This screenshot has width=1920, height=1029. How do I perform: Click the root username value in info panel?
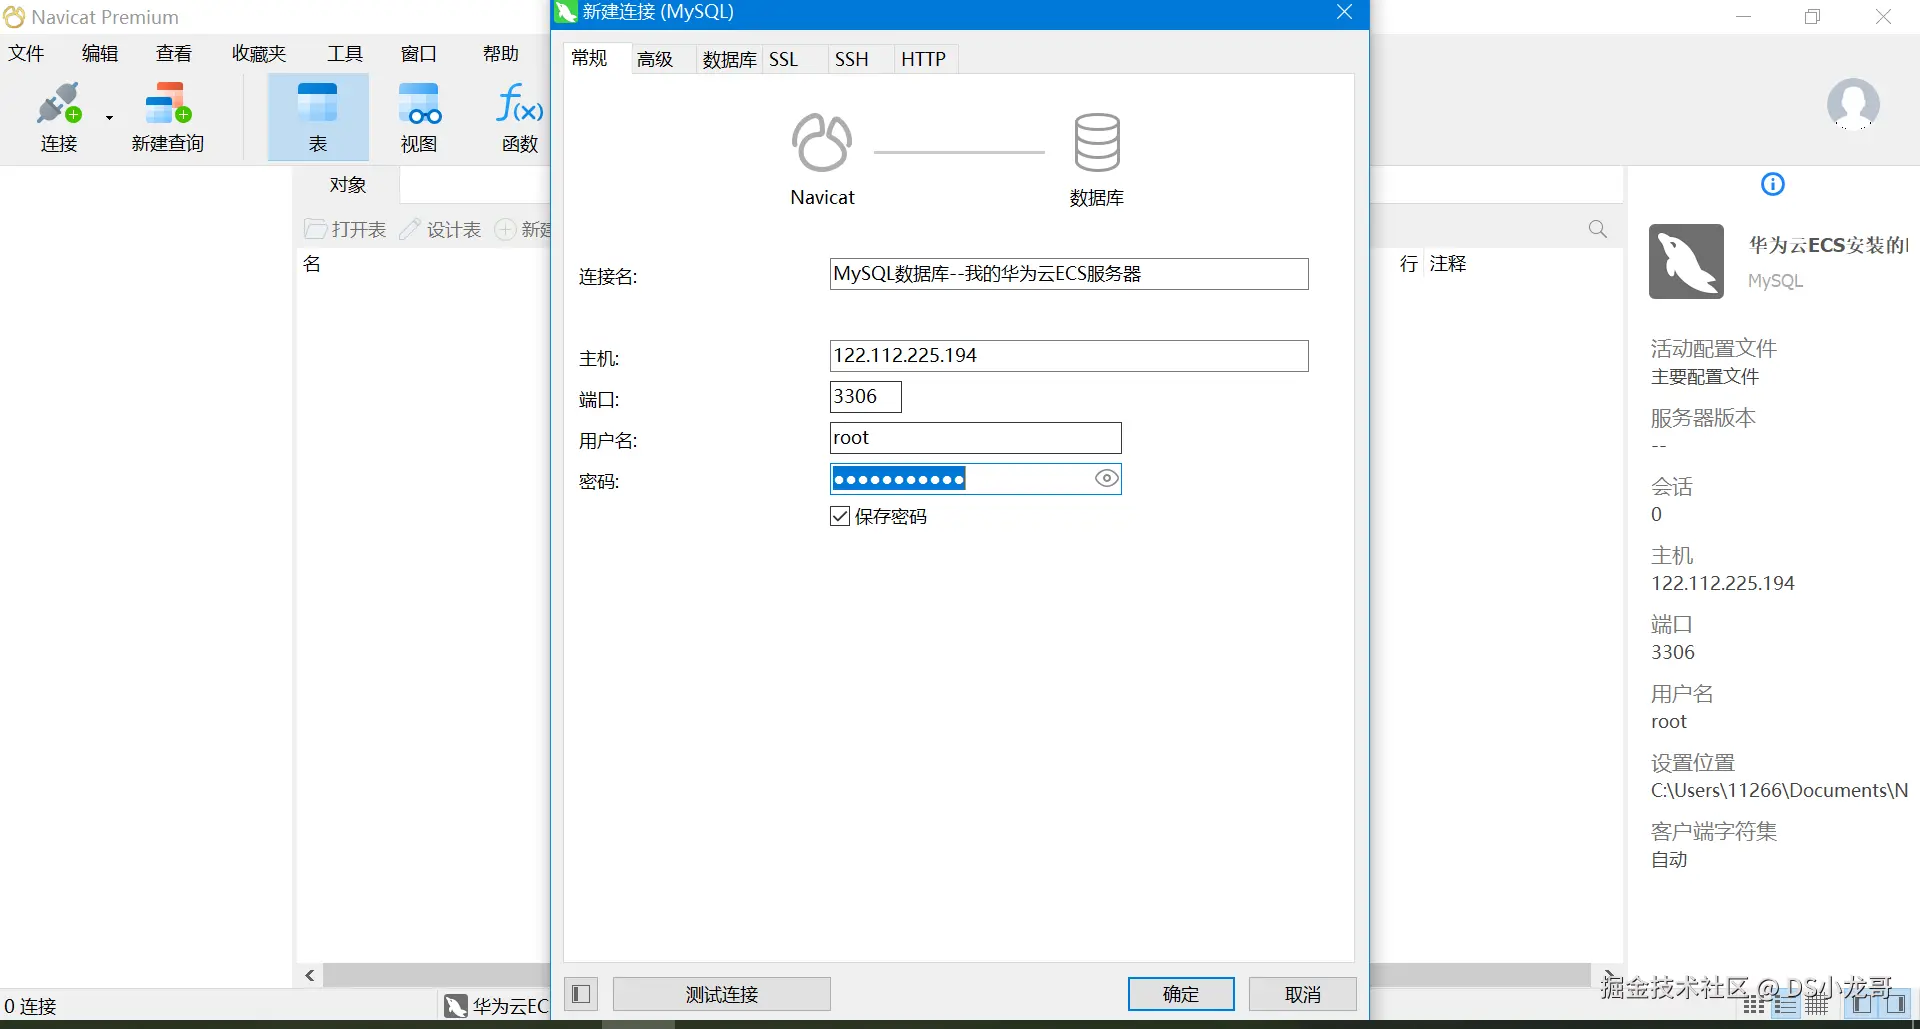[1668, 721]
